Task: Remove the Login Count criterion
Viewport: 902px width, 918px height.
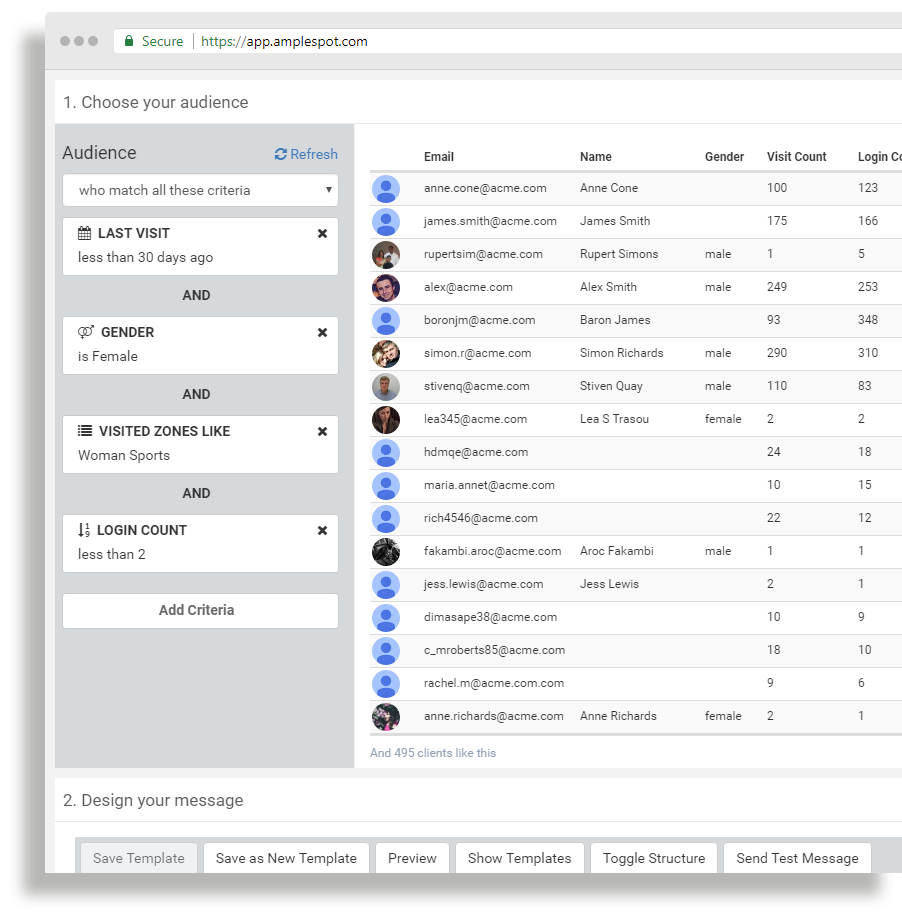Action: (x=322, y=530)
